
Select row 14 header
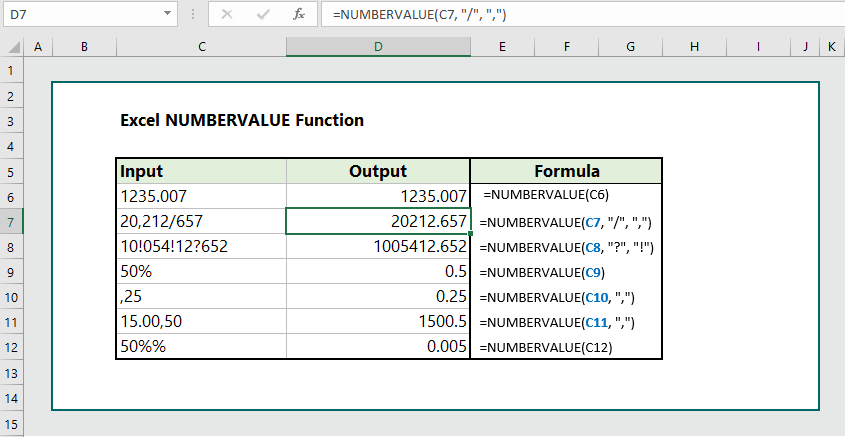pos(12,398)
